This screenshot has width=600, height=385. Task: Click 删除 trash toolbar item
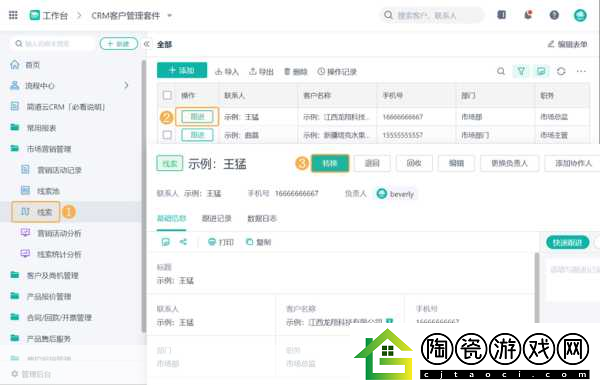click(296, 72)
